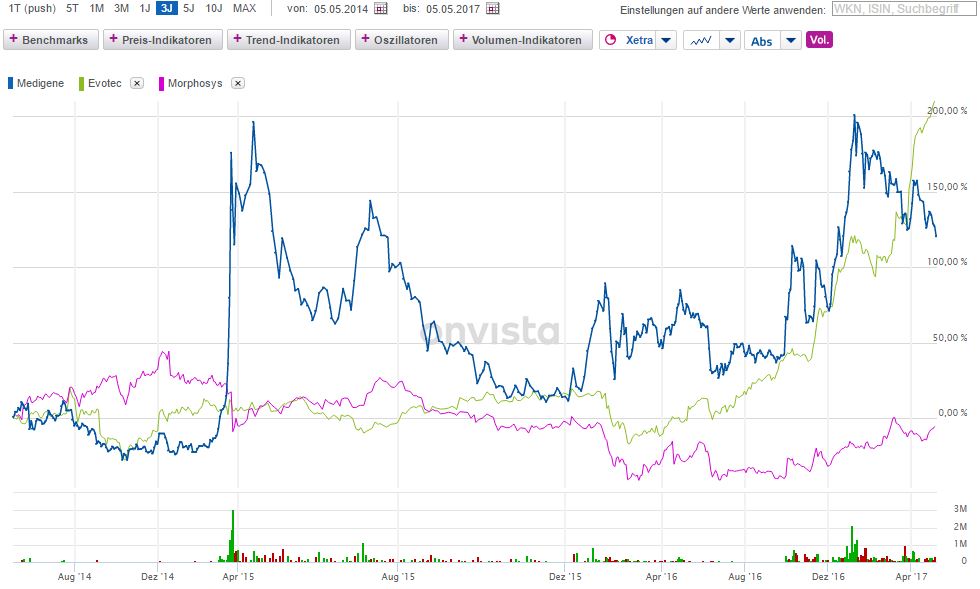Click the Dez '15 axis label
The width and height of the screenshot is (980, 589).
tap(565, 576)
